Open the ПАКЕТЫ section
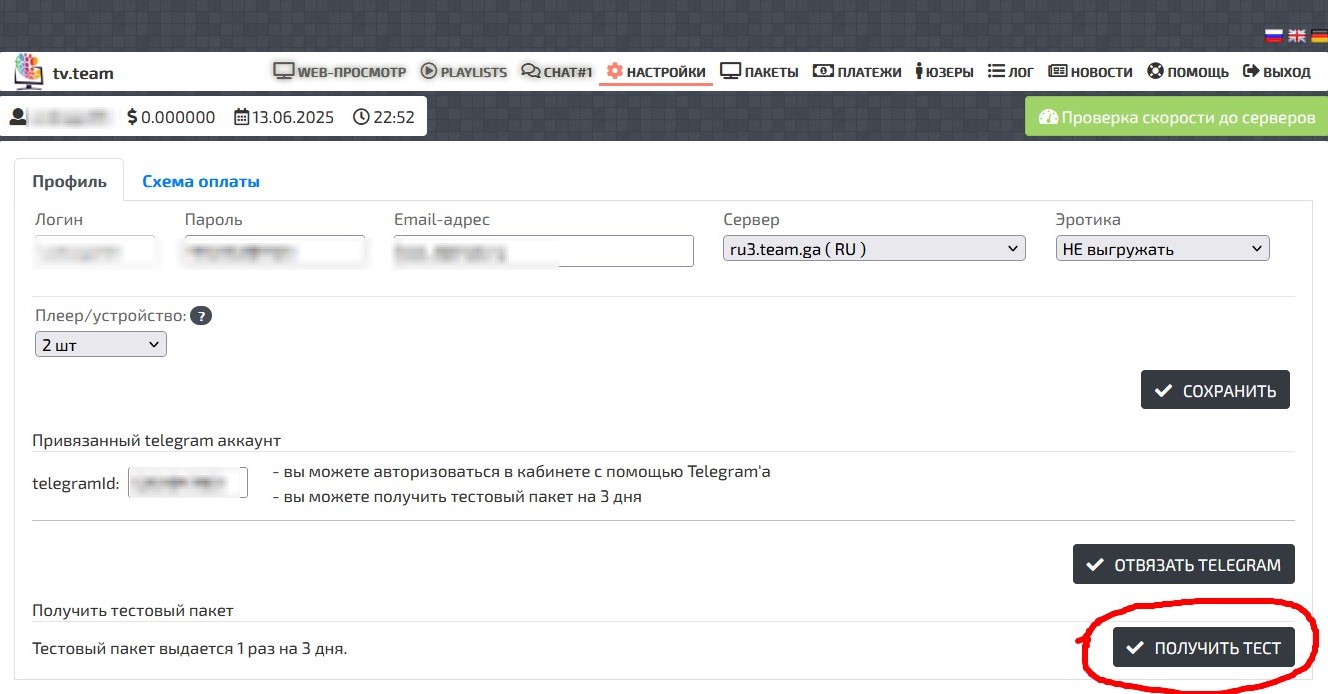Viewport: 1328px width, 694px height. tap(759, 72)
